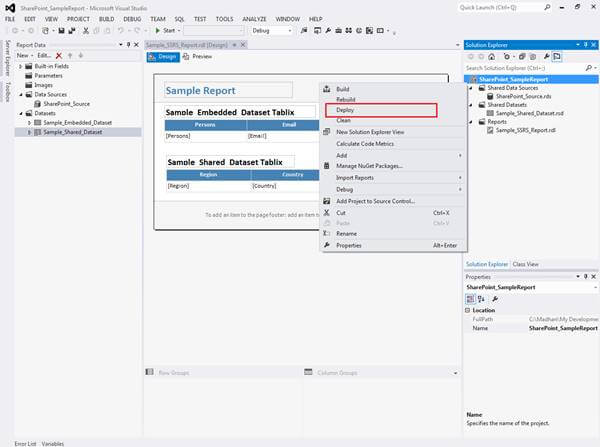Open the Error List tab at bottom
The width and height of the screenshot is (600, 447).
(25, 444)
